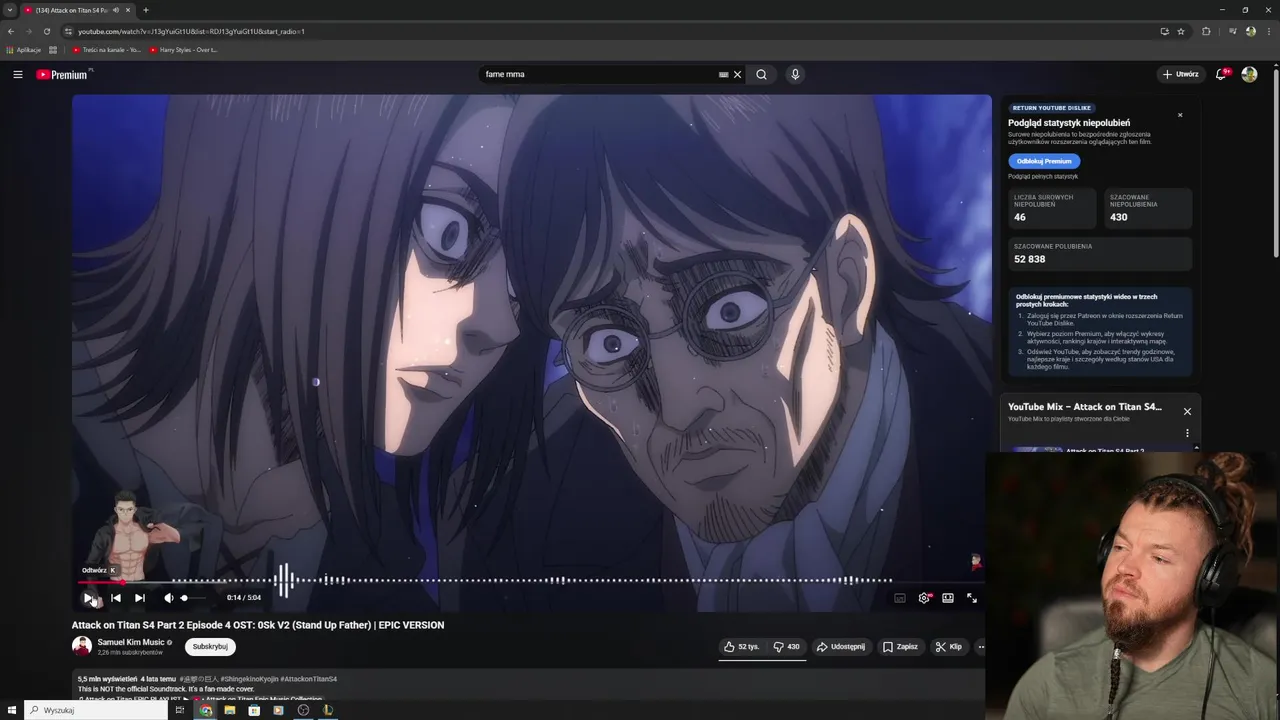Go to previous video in player
The image size is (1280, 720).
[x=115, y=598]
